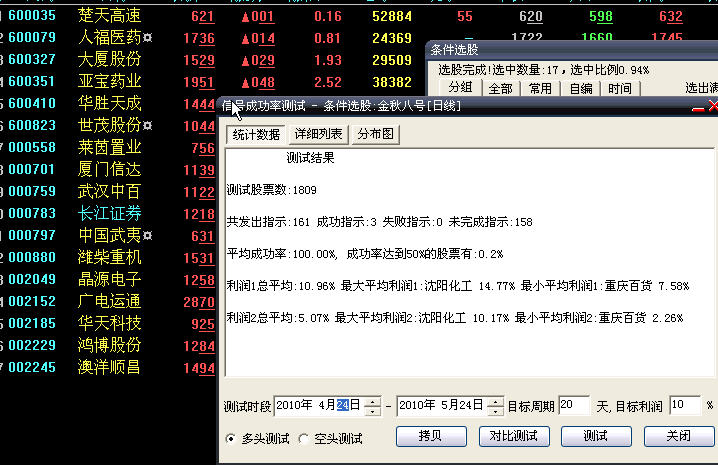Click the 条件选股 window title bar
Screen dimensions: 718x465
(572, 49)
